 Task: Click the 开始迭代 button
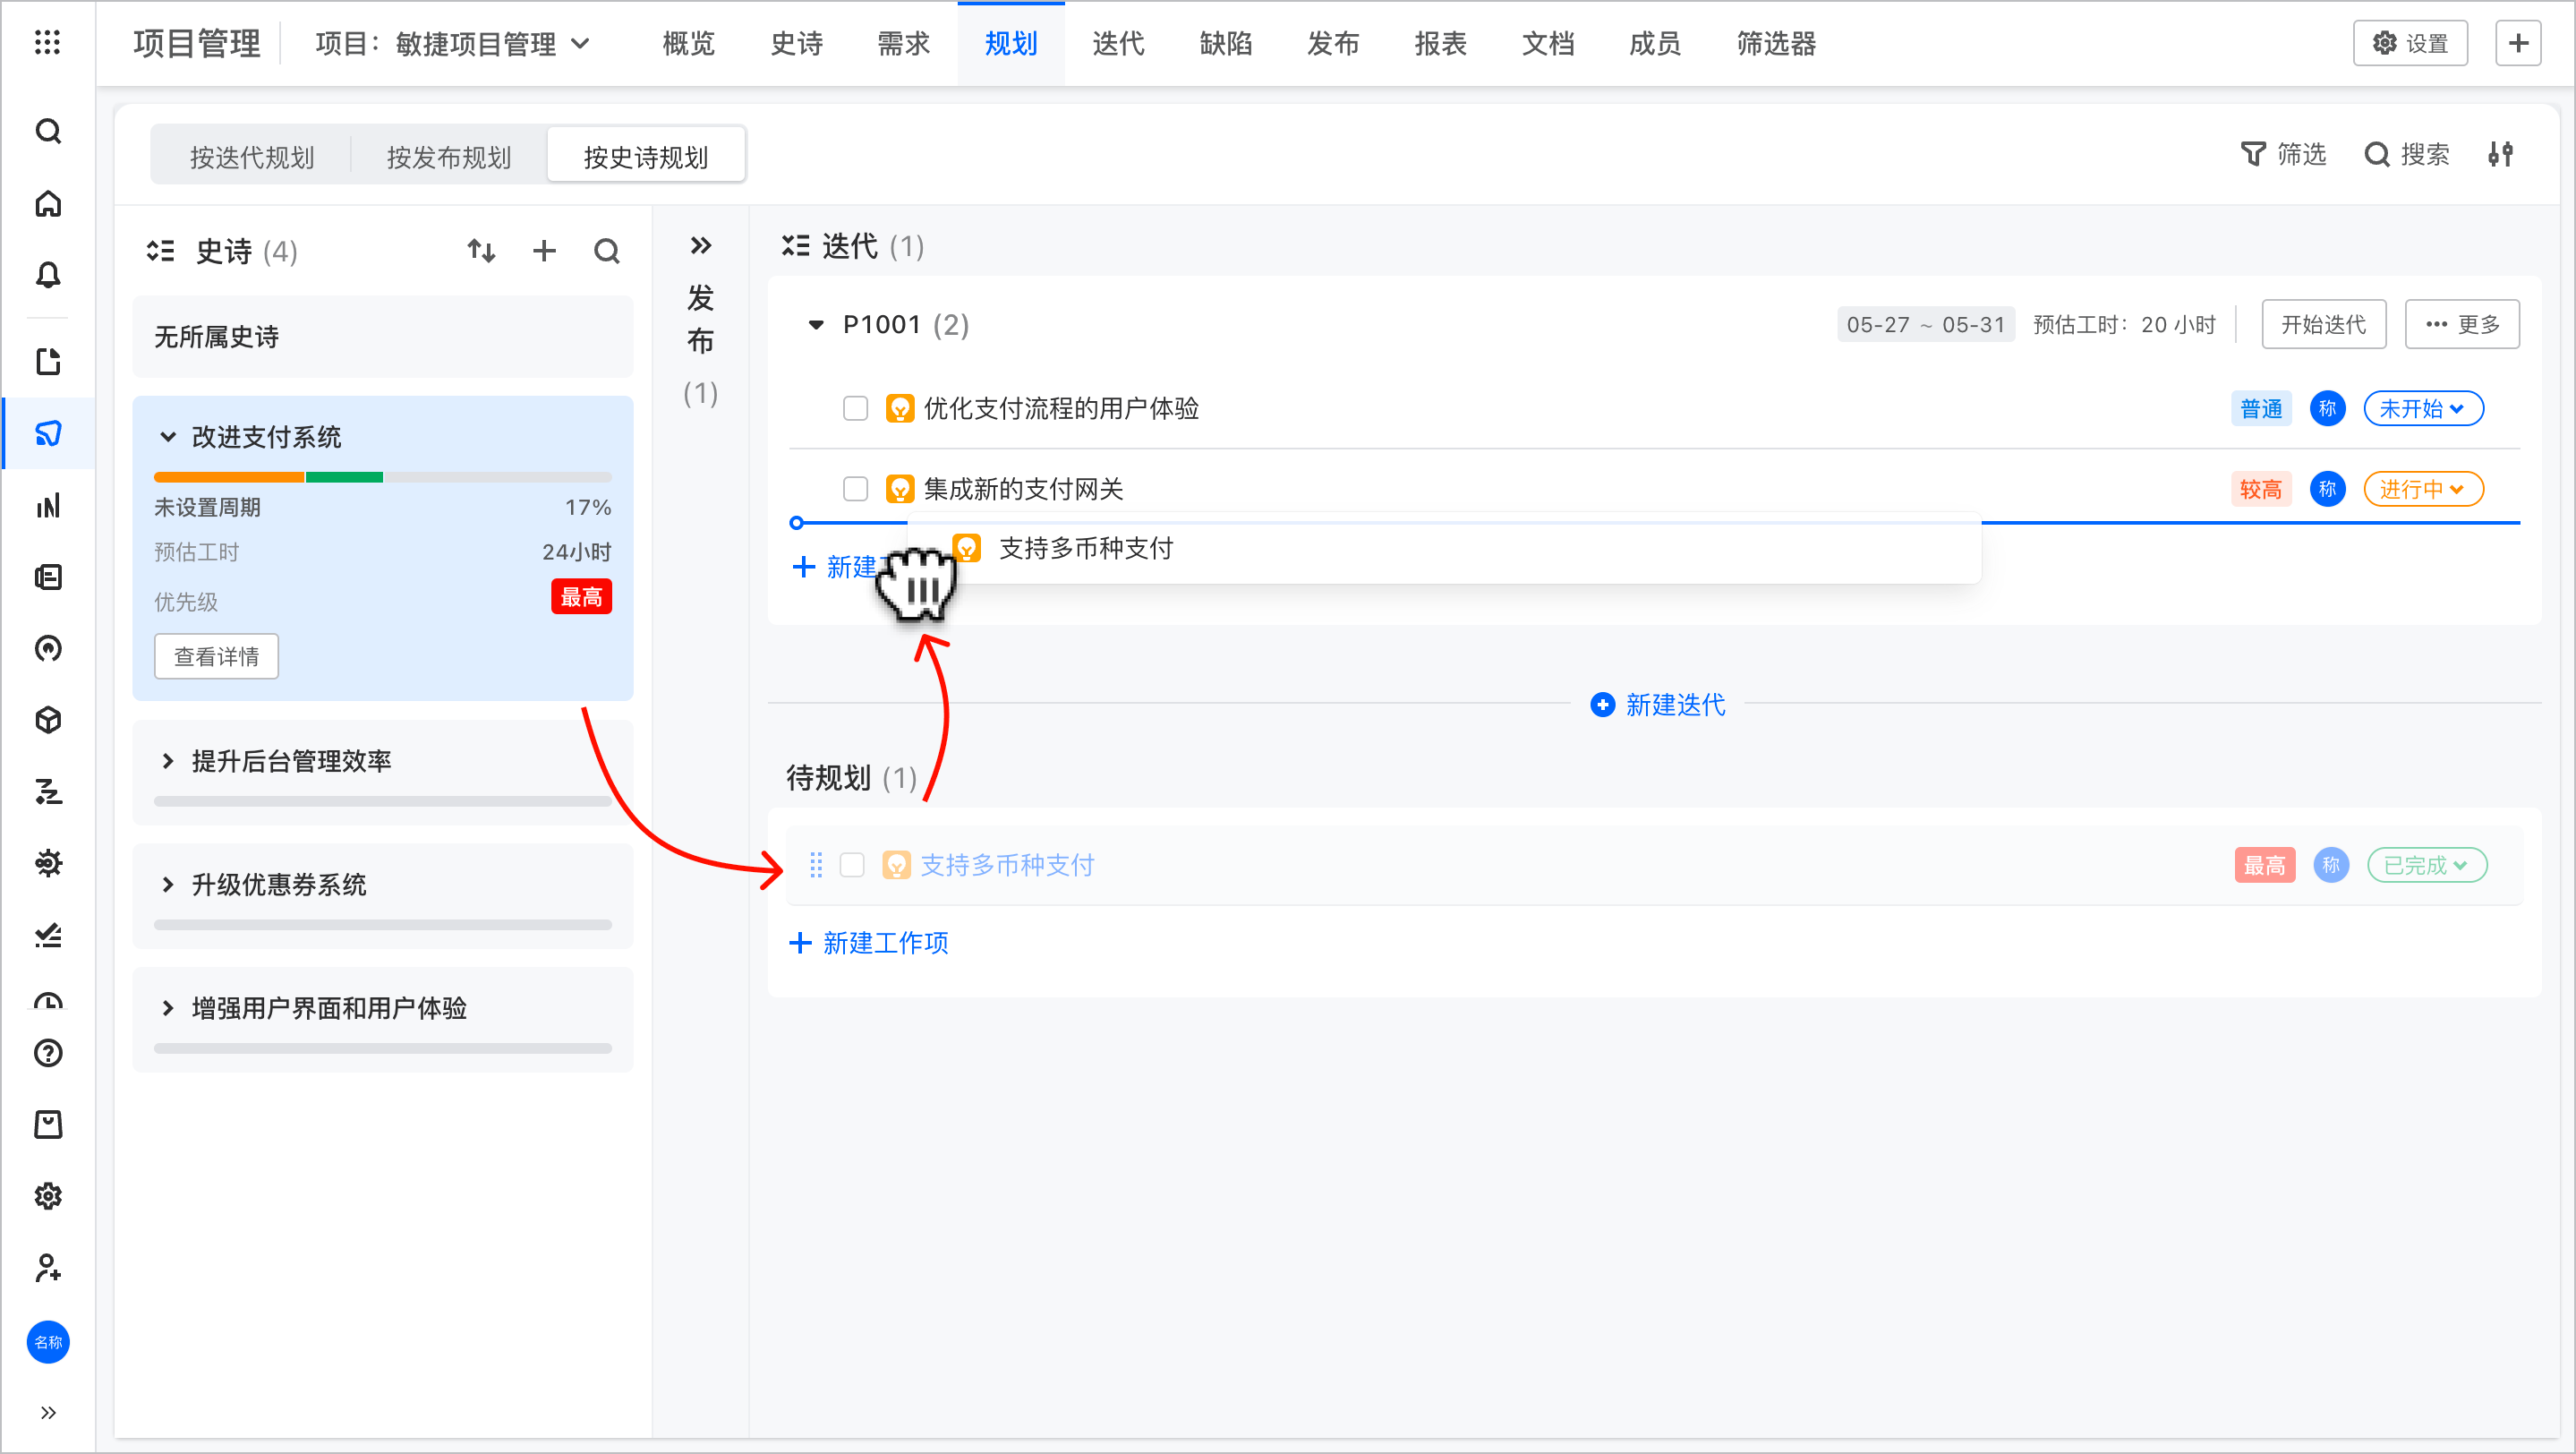coord(2324,324)
